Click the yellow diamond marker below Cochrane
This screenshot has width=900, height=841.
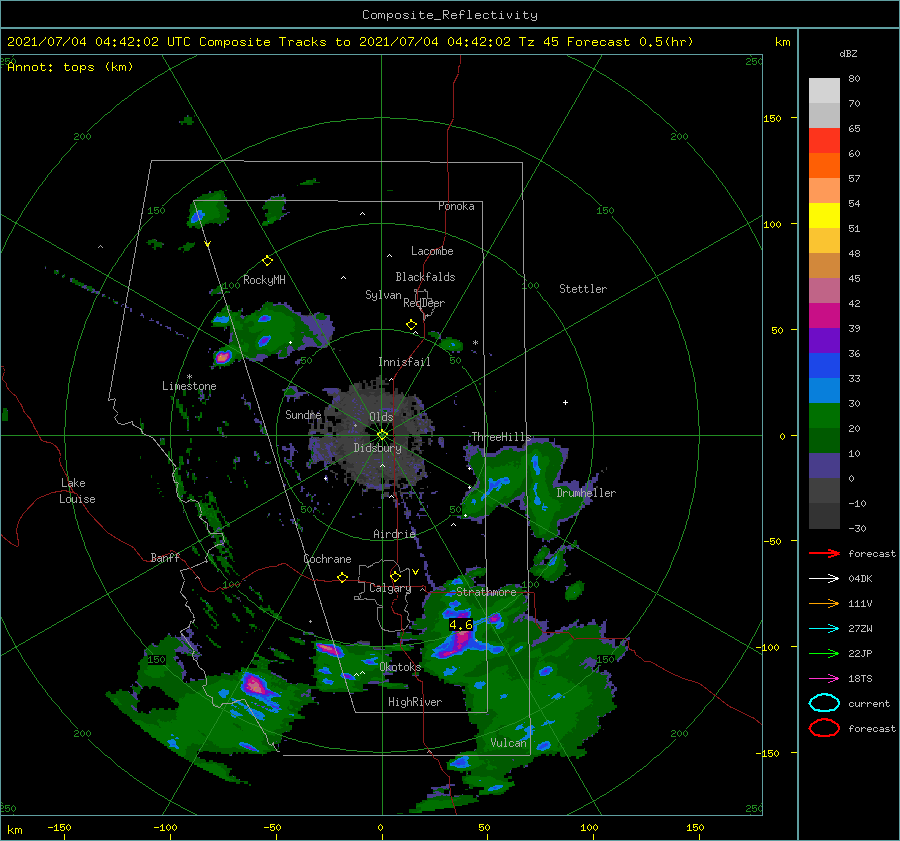[x=342, y=578]
